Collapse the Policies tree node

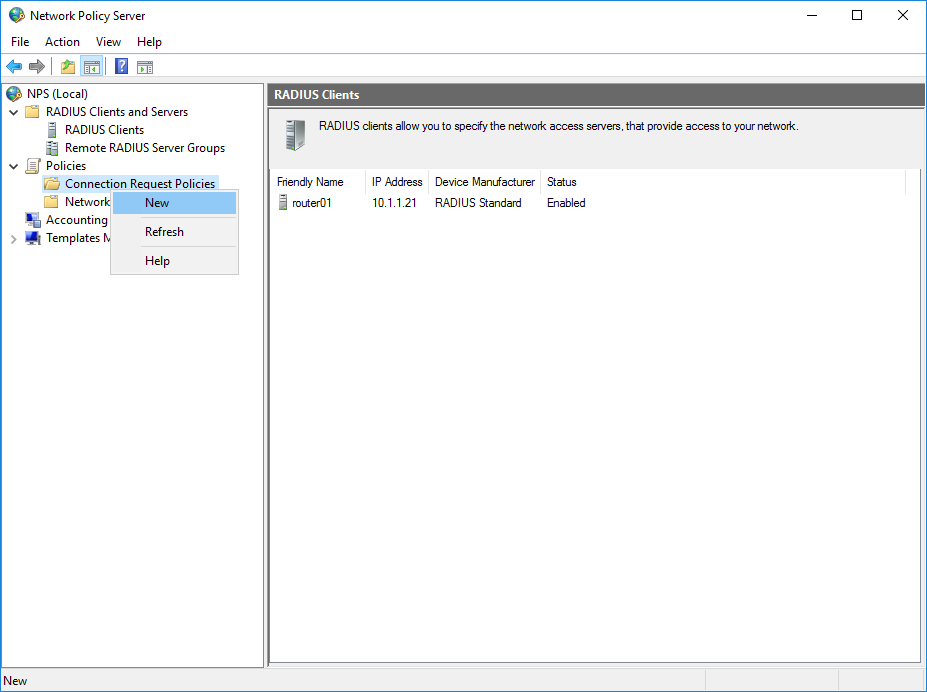tap(13, 165)
